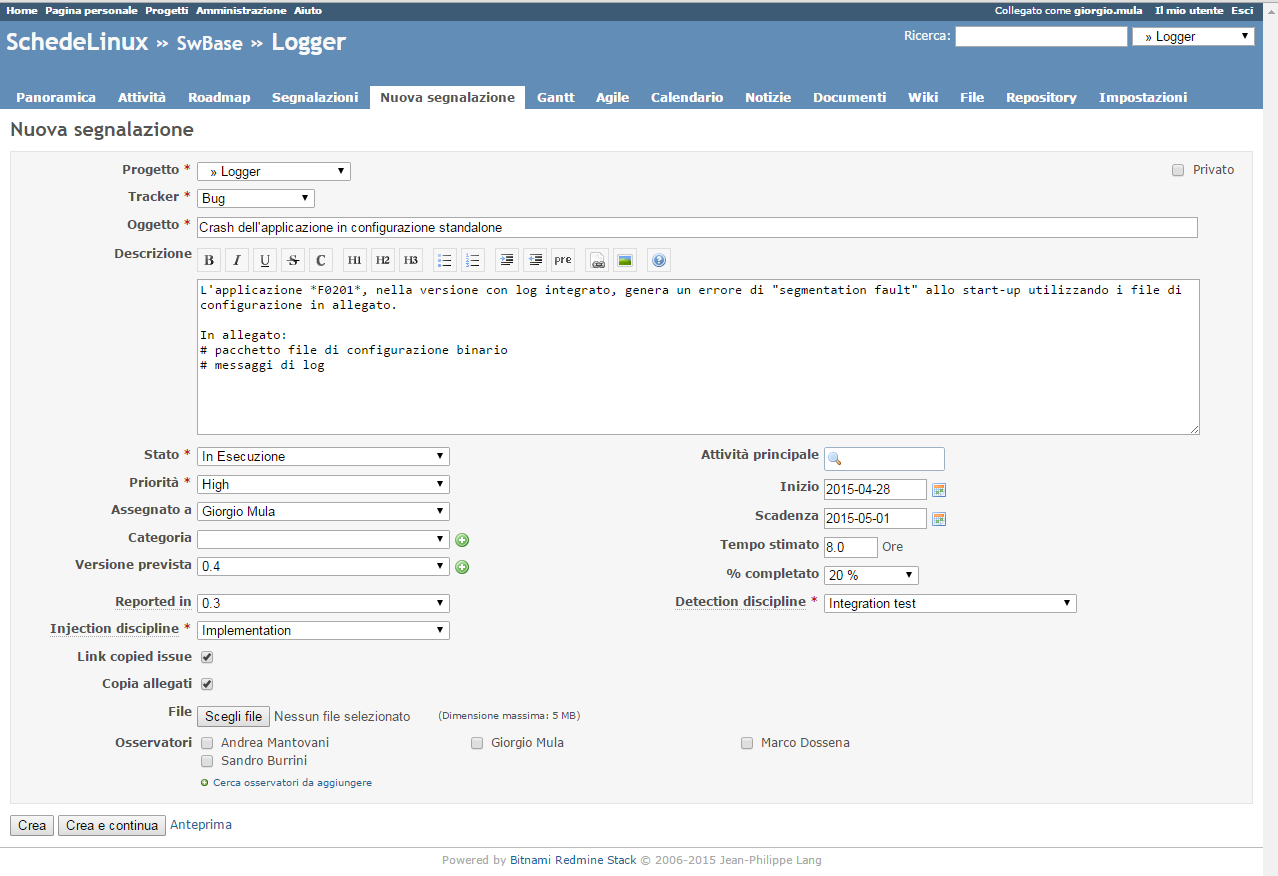The image size is (1278, 876).
Task: Insert a bulleted list
Action: click(x=445, y=260)
